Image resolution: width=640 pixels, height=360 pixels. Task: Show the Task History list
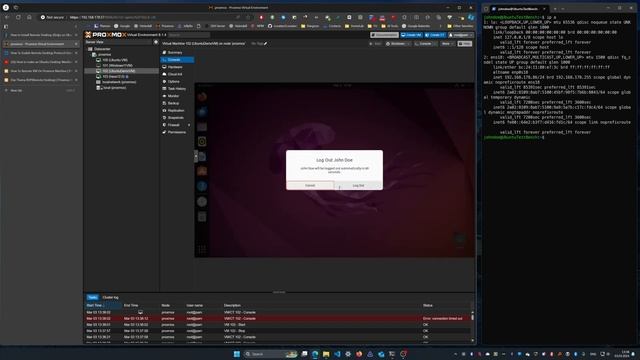(177, 89)
